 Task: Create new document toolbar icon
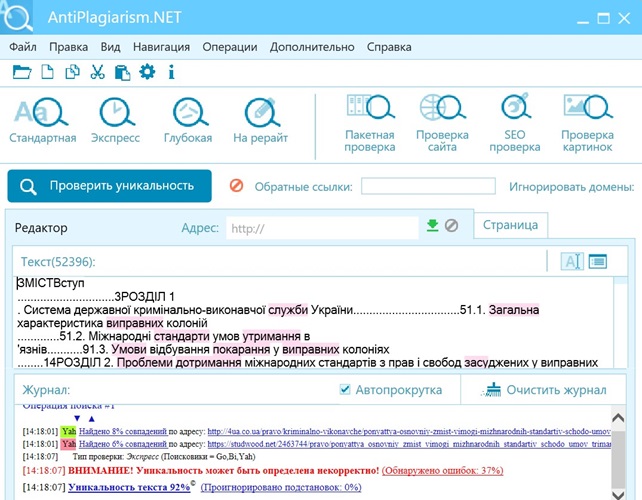click(x=47, y=72)
